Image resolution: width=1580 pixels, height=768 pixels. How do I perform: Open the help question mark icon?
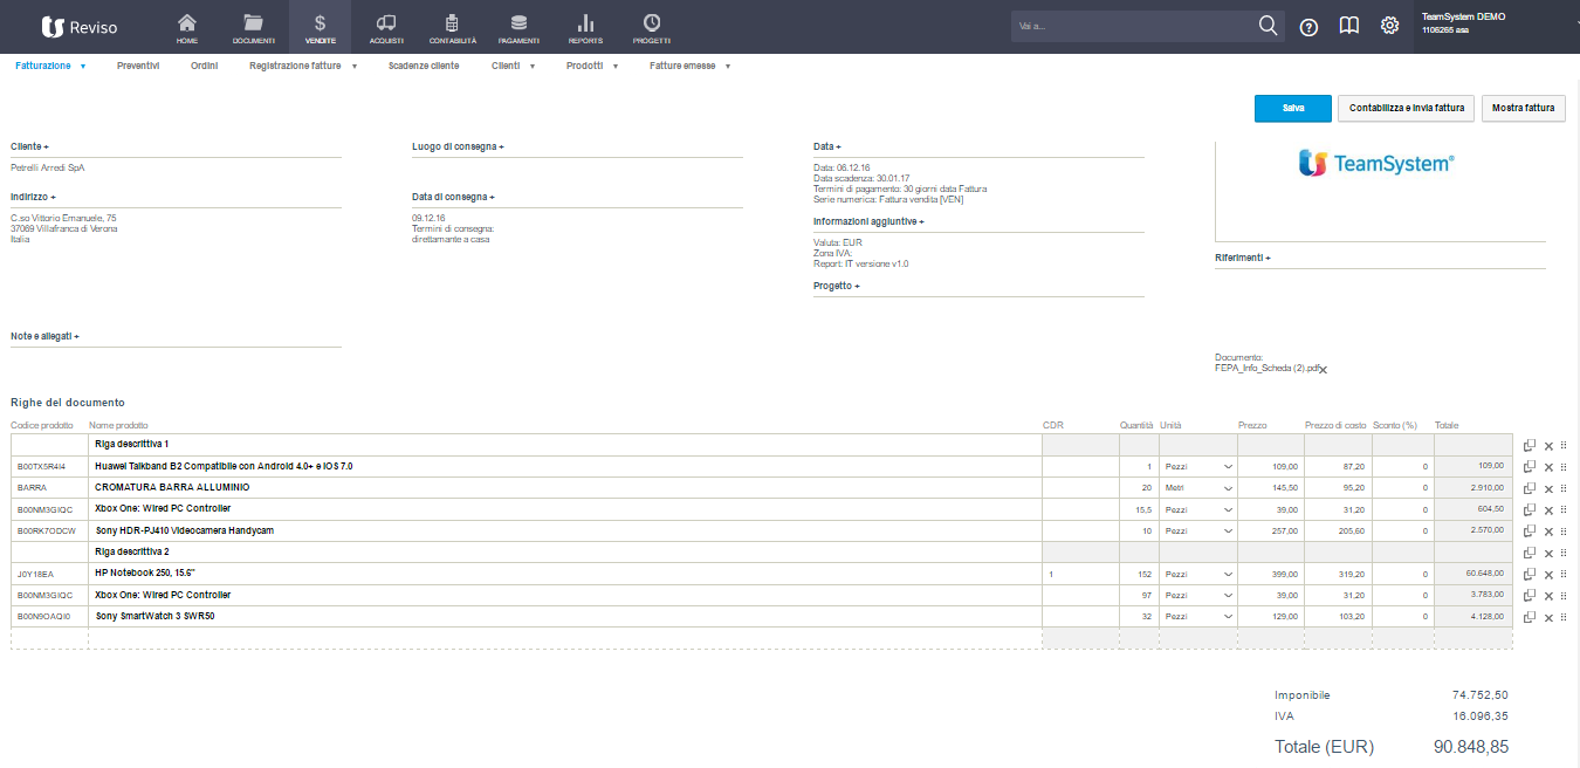point(1308,27)
